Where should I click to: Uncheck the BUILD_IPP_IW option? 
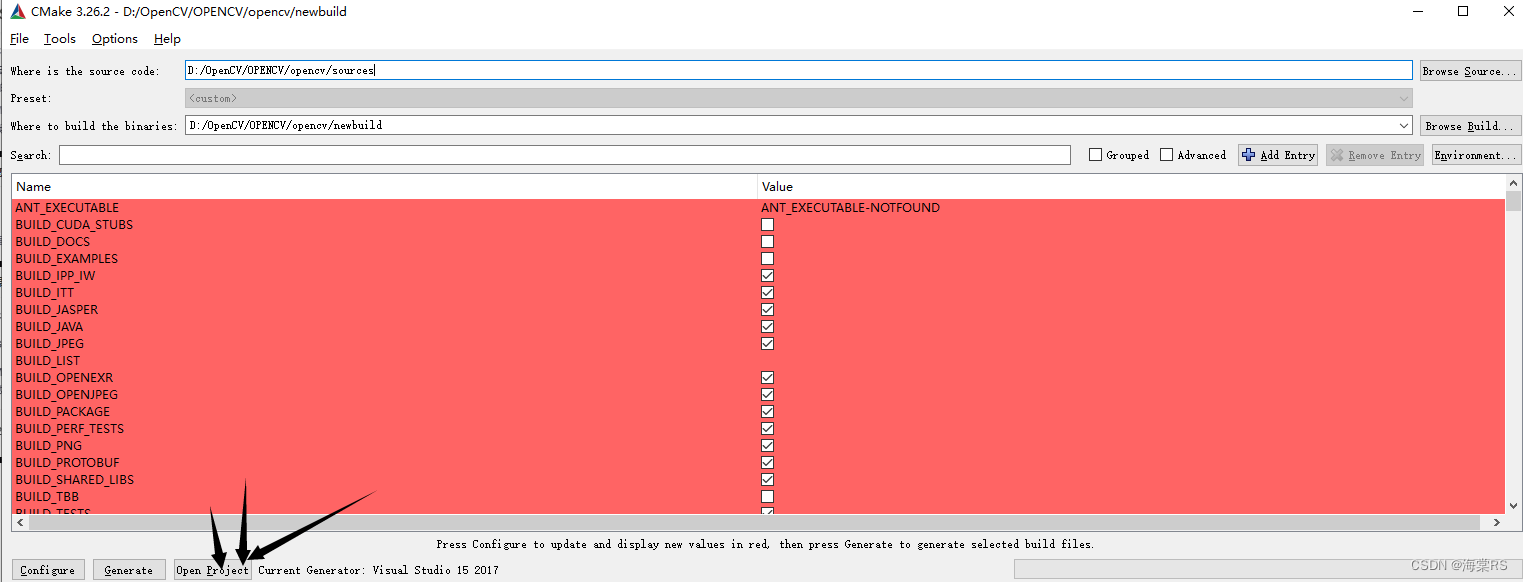pos(768,276)
